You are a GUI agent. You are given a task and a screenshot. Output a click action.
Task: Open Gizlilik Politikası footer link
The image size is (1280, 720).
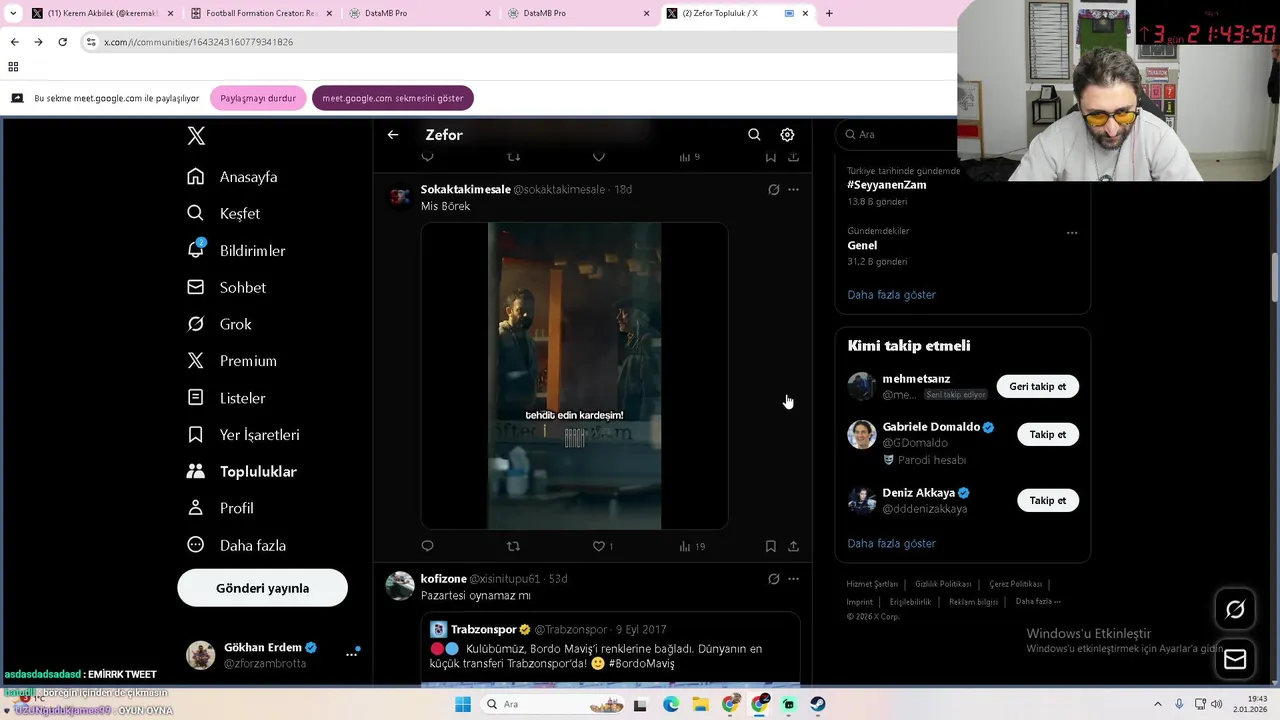943,584
